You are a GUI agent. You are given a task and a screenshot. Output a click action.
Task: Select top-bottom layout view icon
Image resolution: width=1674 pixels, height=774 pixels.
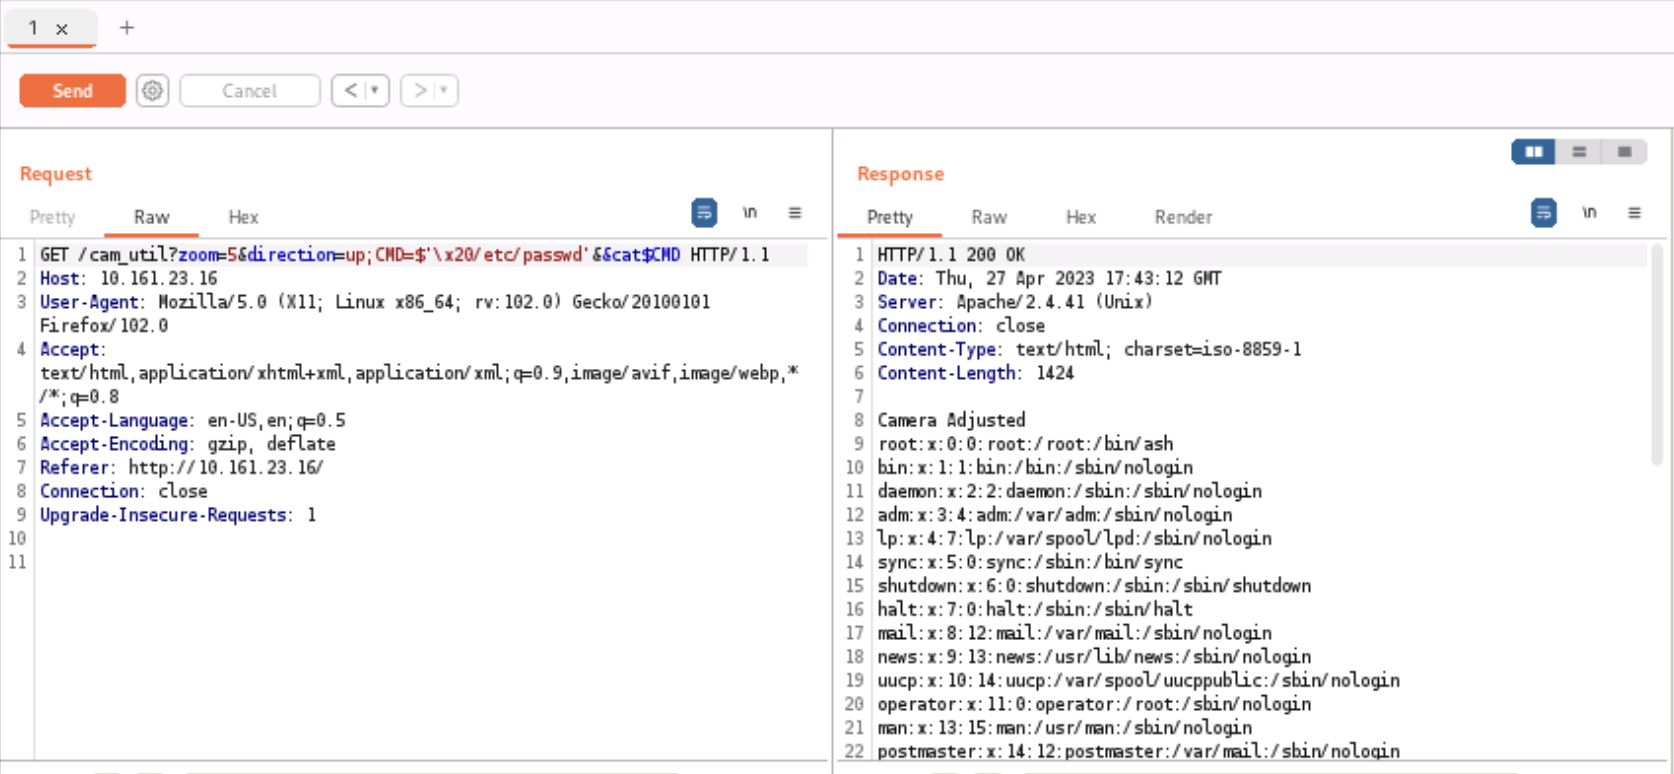1579,152
